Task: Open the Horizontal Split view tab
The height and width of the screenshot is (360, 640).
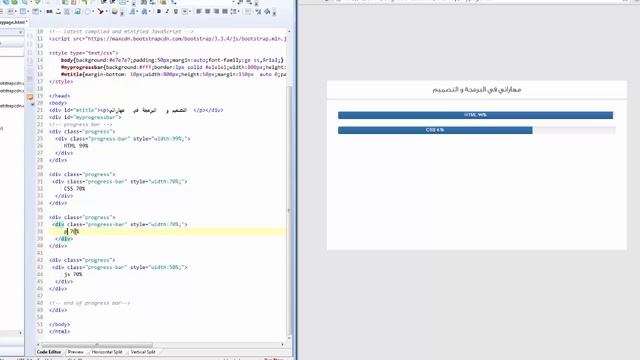Action: pyautogui.click(x=107, y=352)
